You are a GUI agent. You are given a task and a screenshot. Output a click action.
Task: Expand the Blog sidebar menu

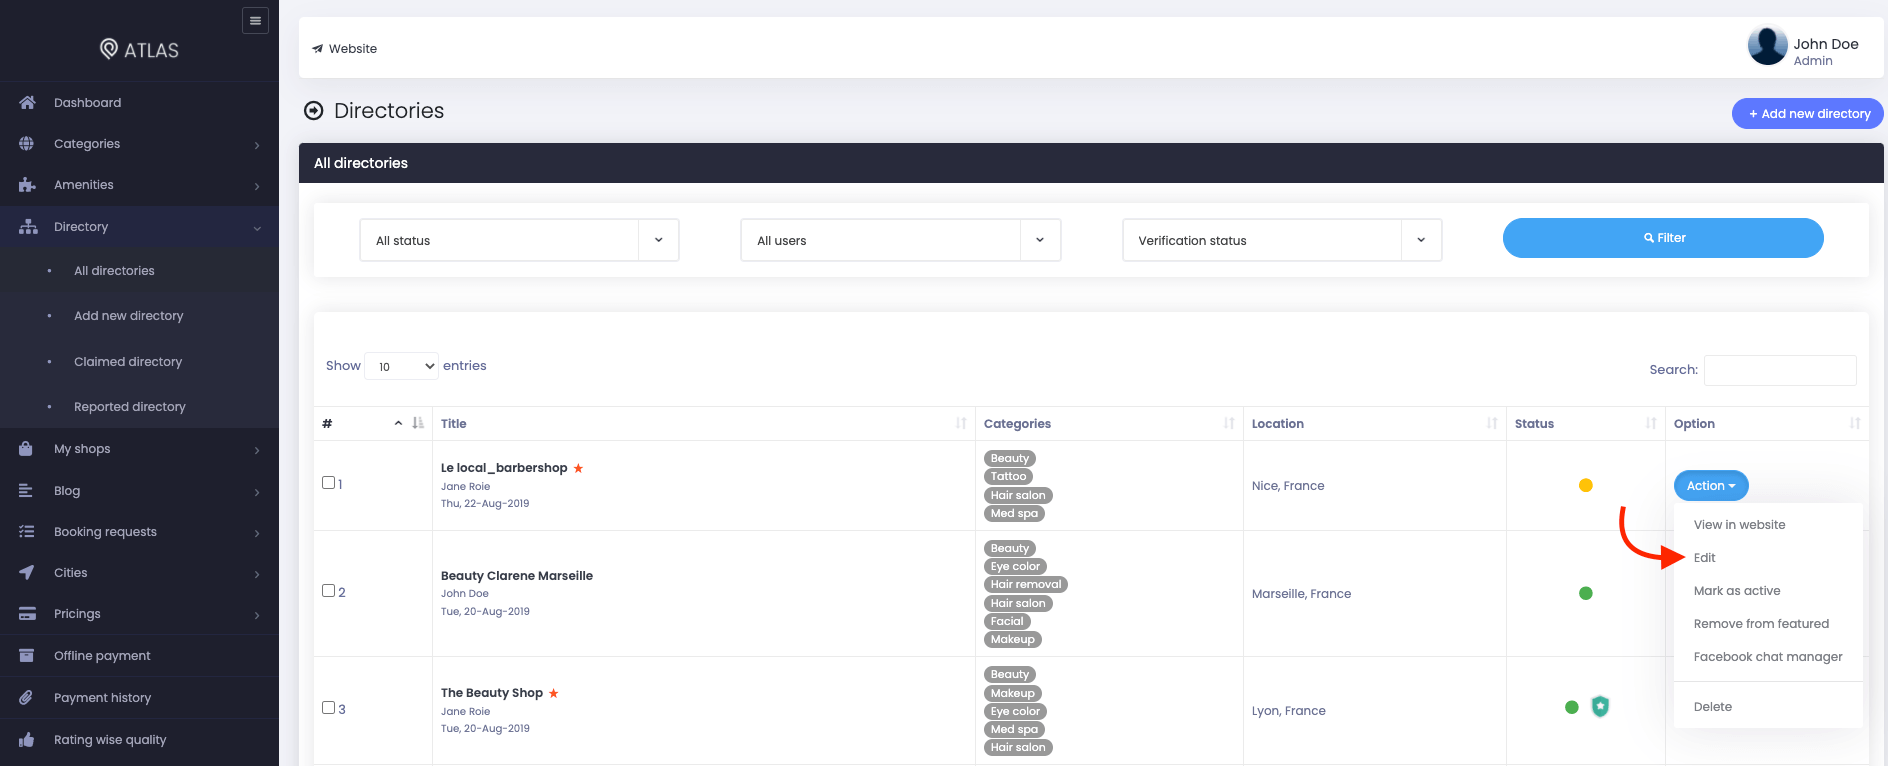[139, 491]
